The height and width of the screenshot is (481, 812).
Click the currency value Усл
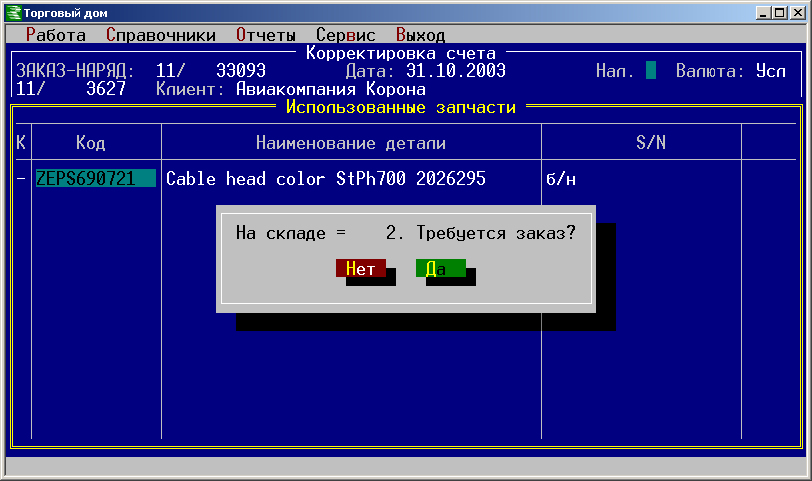pos(771,70)
